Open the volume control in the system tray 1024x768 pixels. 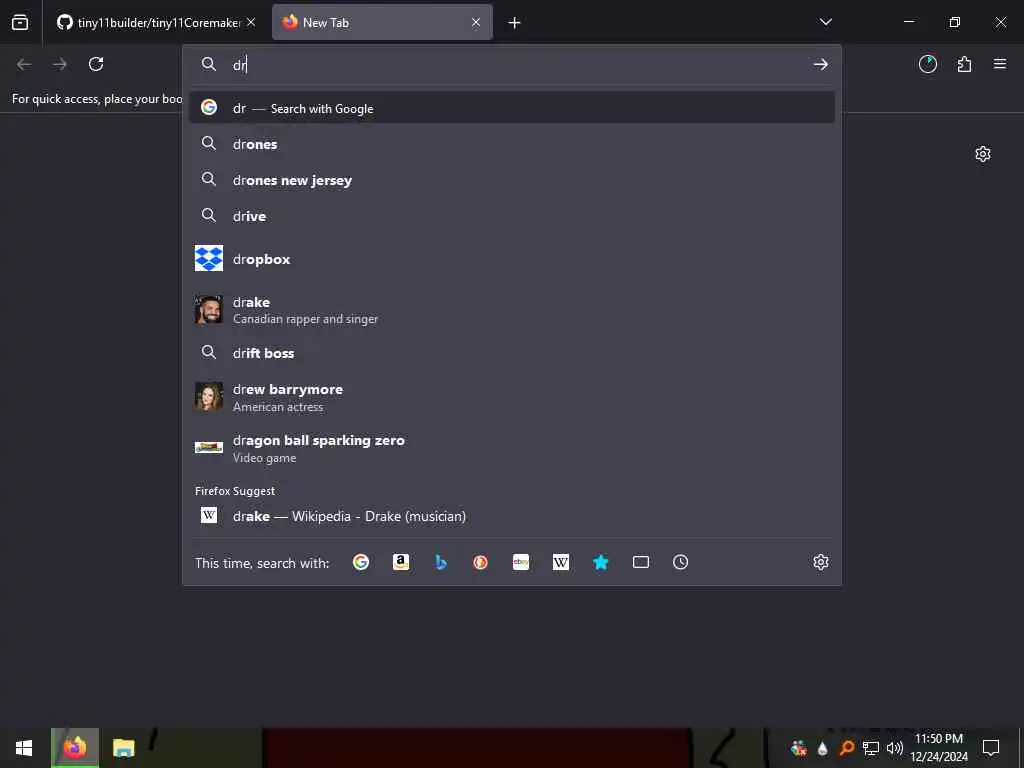[x=894, y=748]
